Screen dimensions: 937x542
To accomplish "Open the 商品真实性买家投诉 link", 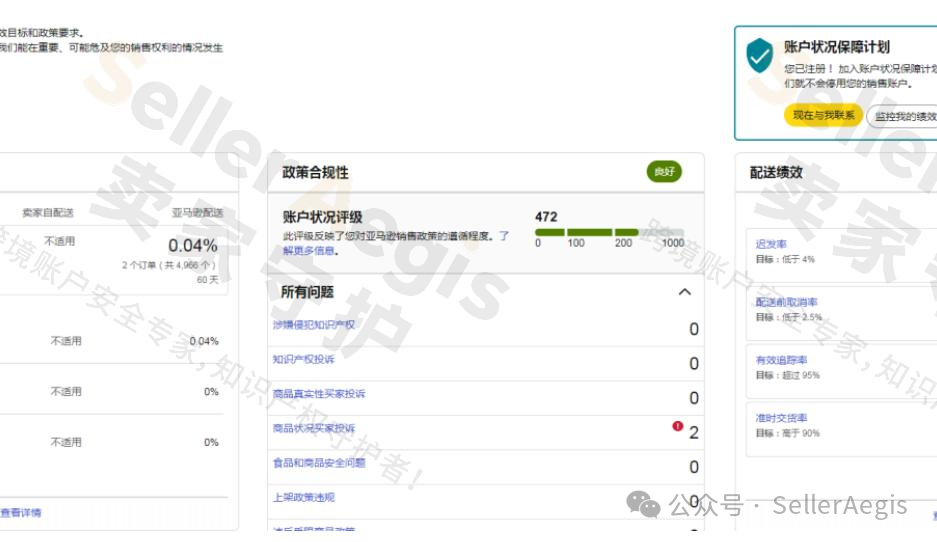I will 319,394.
